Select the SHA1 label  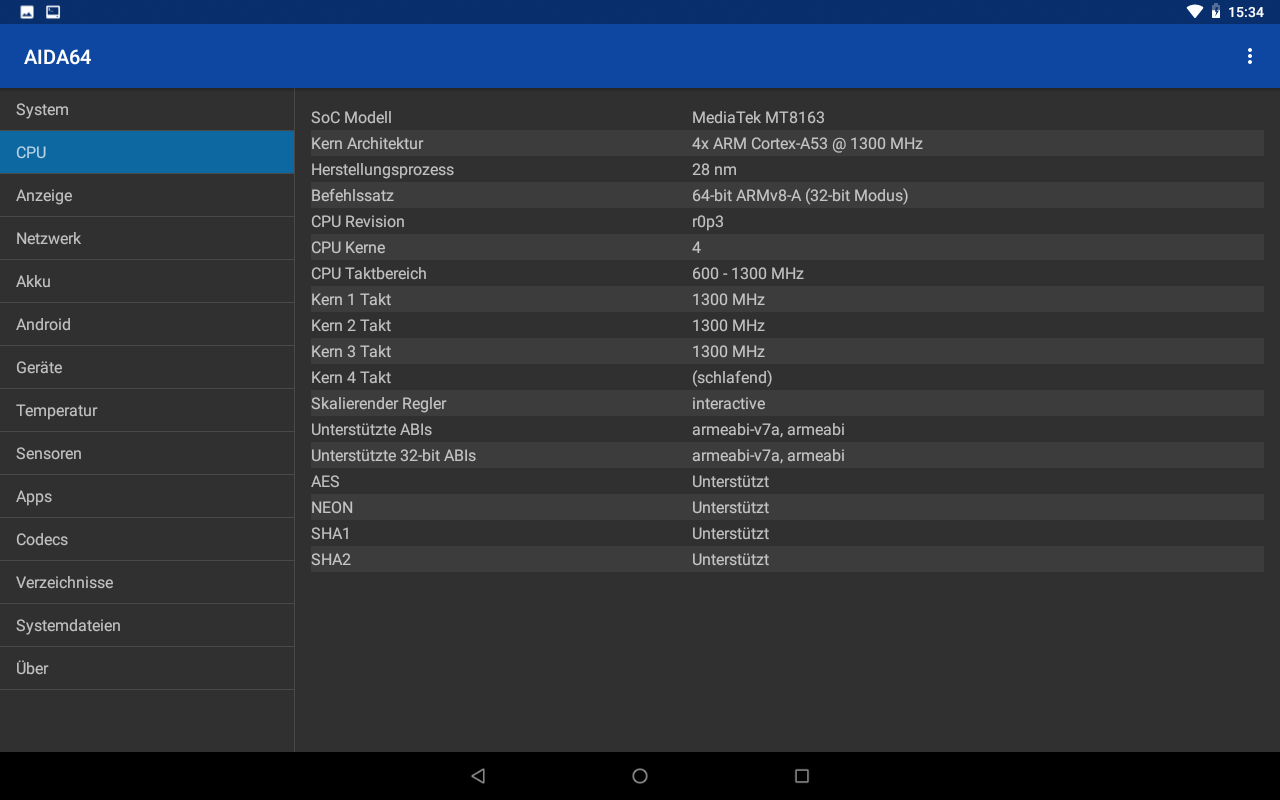pos(330,534)
